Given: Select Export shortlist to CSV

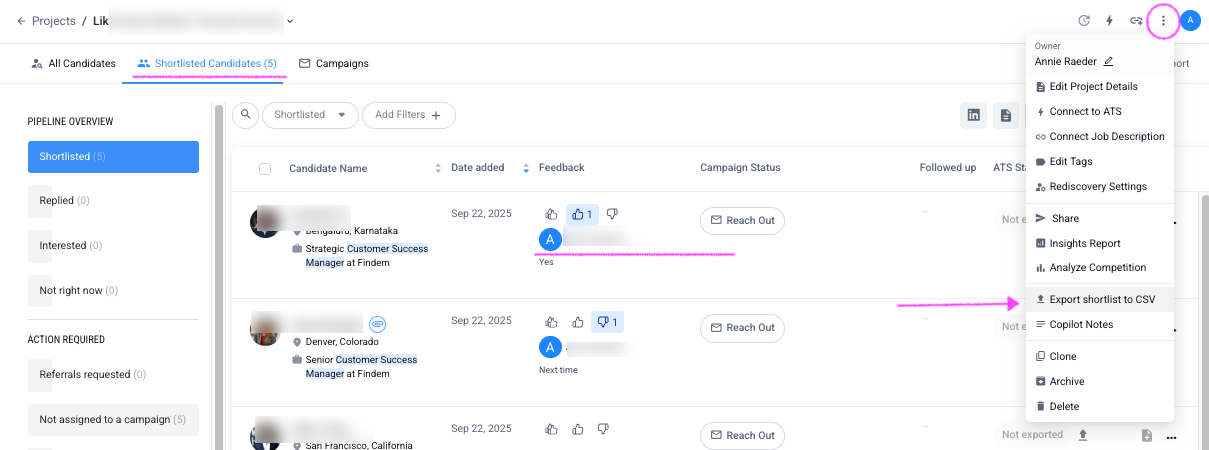Looking at the screenshot, I should pyautogui.click(x=1100, y=299).
